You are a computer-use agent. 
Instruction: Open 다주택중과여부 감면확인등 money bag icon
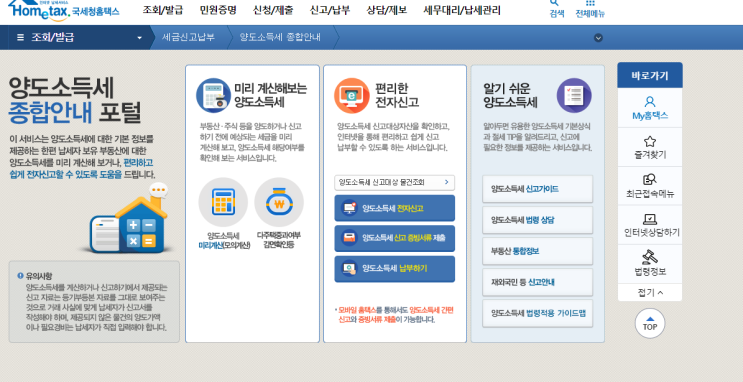(x=279, y=202)
